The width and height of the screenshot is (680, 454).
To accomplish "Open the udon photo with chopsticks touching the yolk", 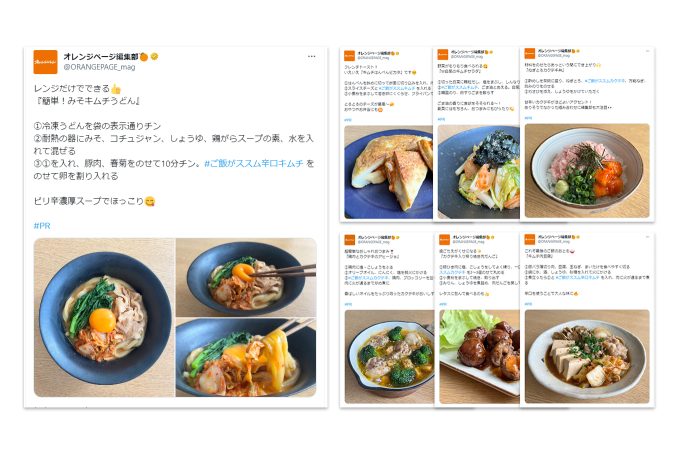I will pyautogui.click(x=246, y=277).
